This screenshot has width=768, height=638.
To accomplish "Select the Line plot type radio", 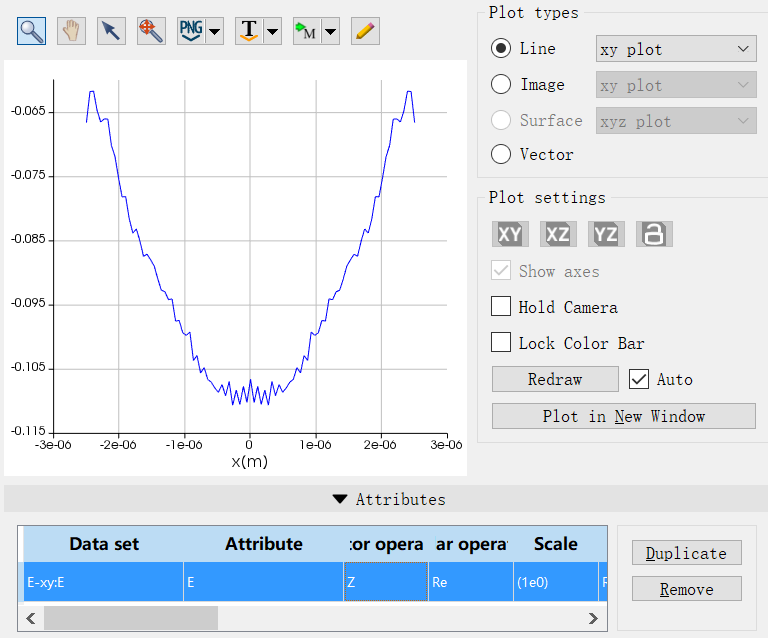I will click(x=501, y=48).
